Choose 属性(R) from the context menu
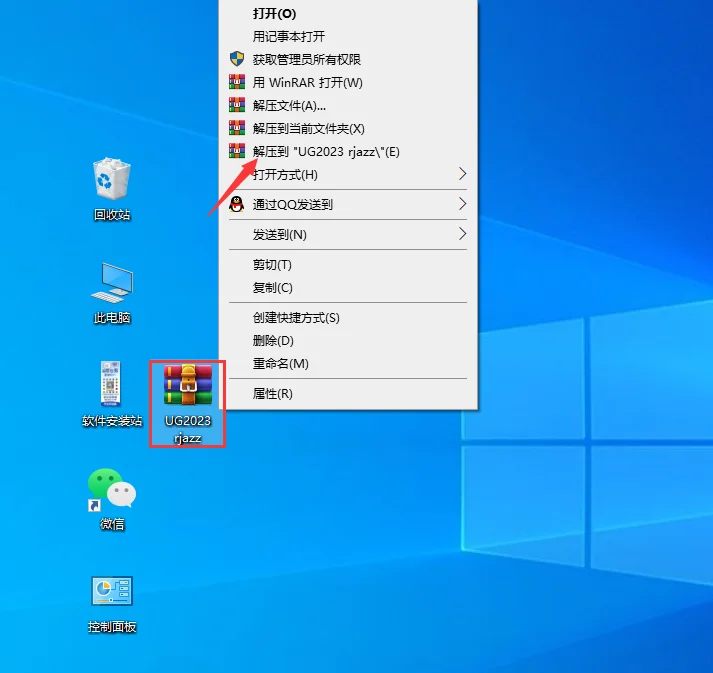This screenshot has width=713, height=673. (348, 393)
